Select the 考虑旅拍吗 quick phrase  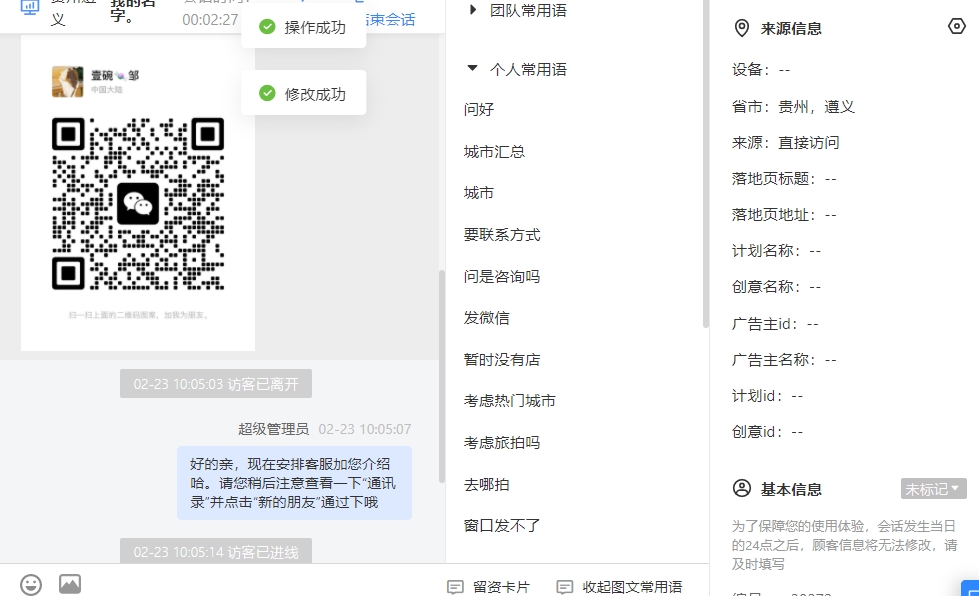[502, 442]
